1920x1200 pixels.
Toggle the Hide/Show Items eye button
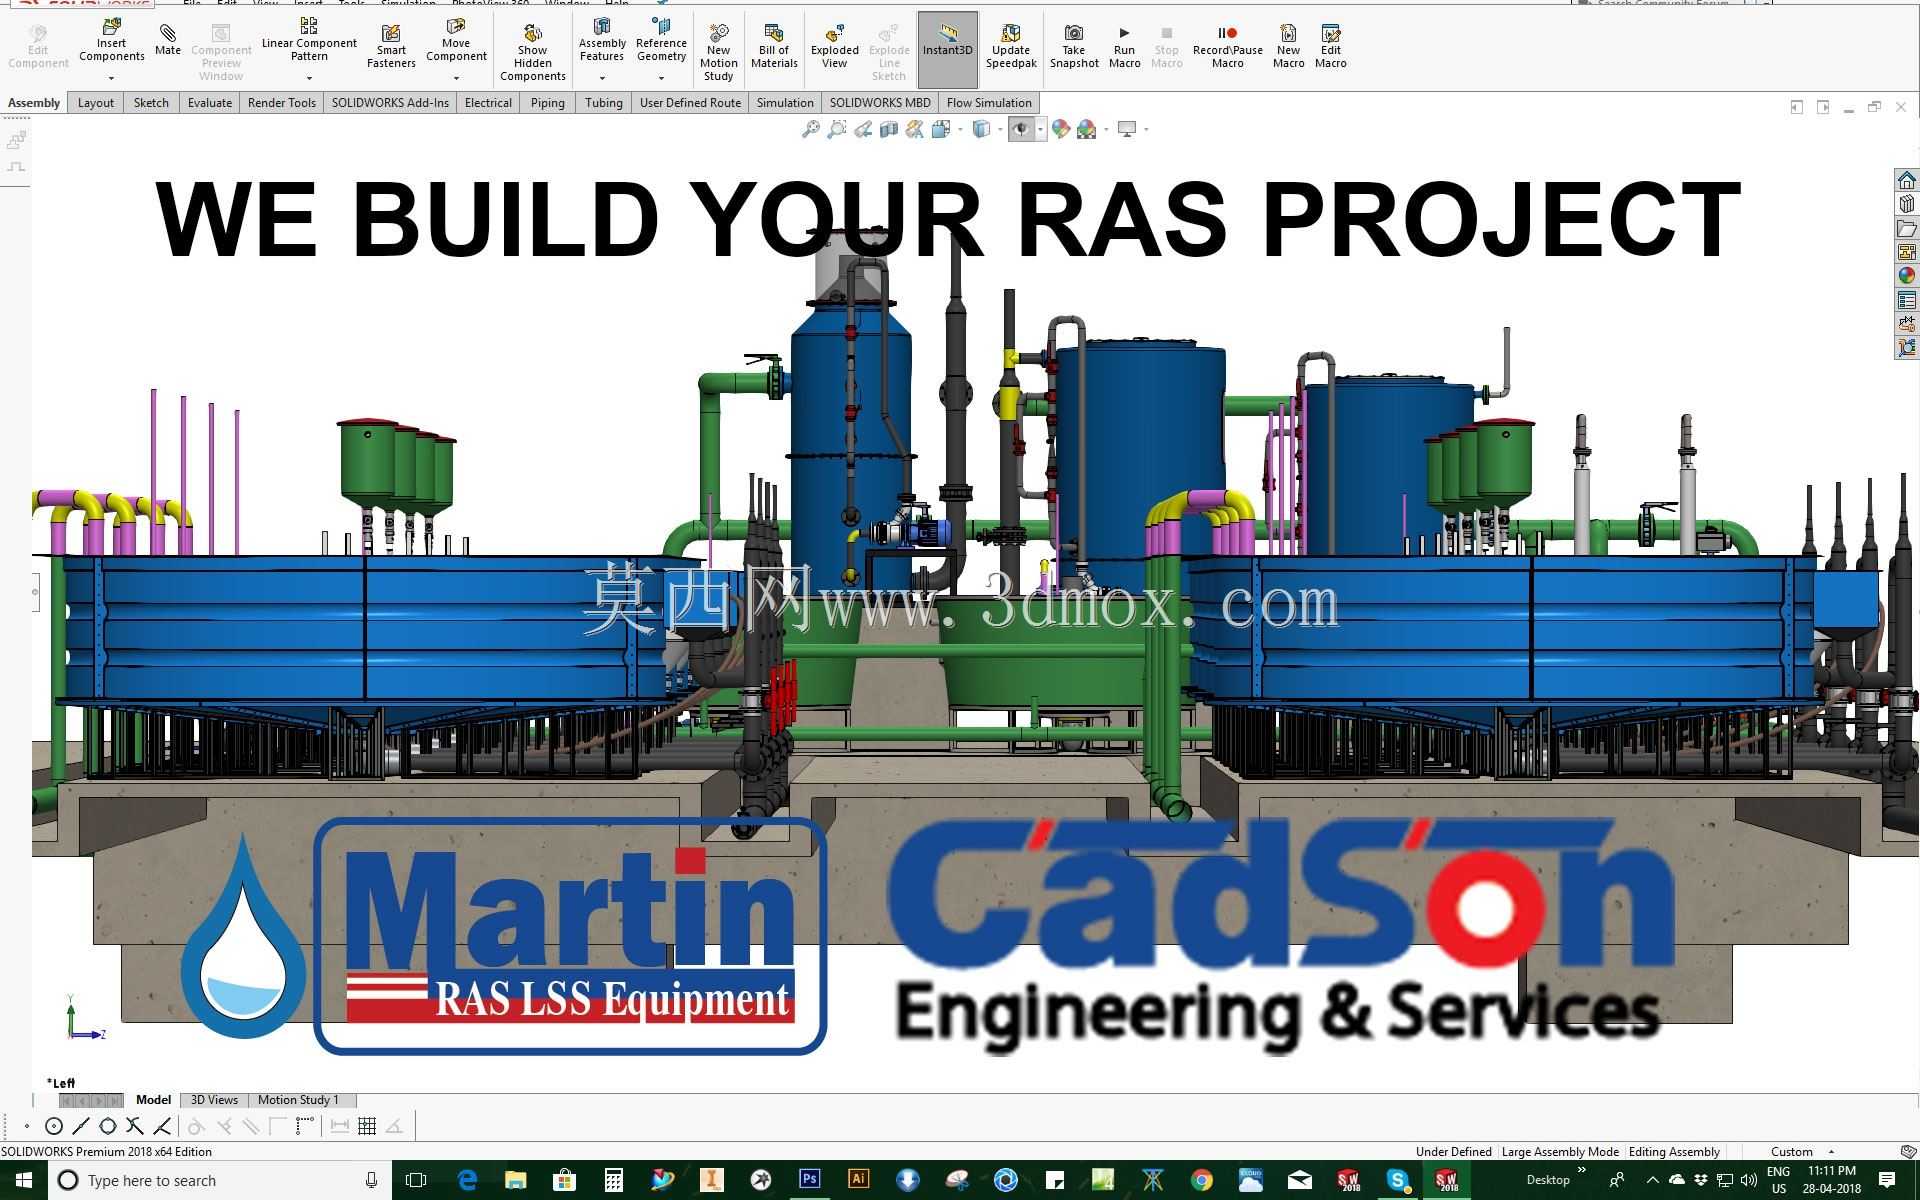tap(1020, 129)
